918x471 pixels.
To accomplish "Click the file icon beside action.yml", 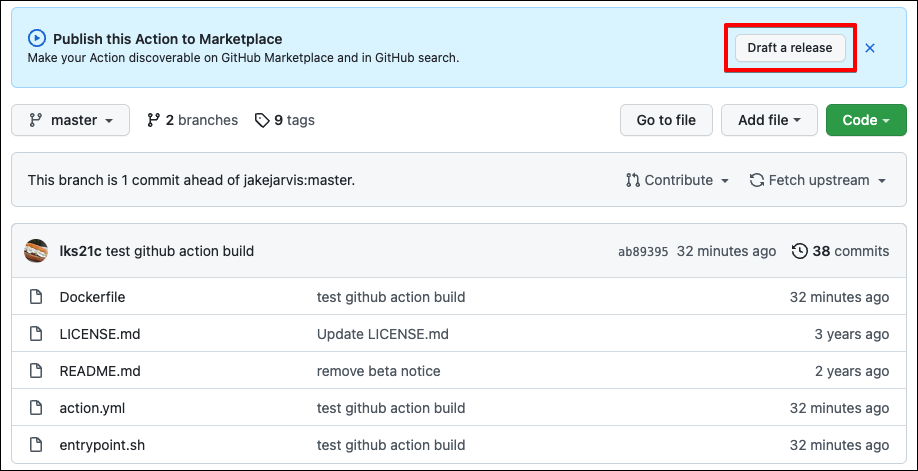I will [36, 408].
